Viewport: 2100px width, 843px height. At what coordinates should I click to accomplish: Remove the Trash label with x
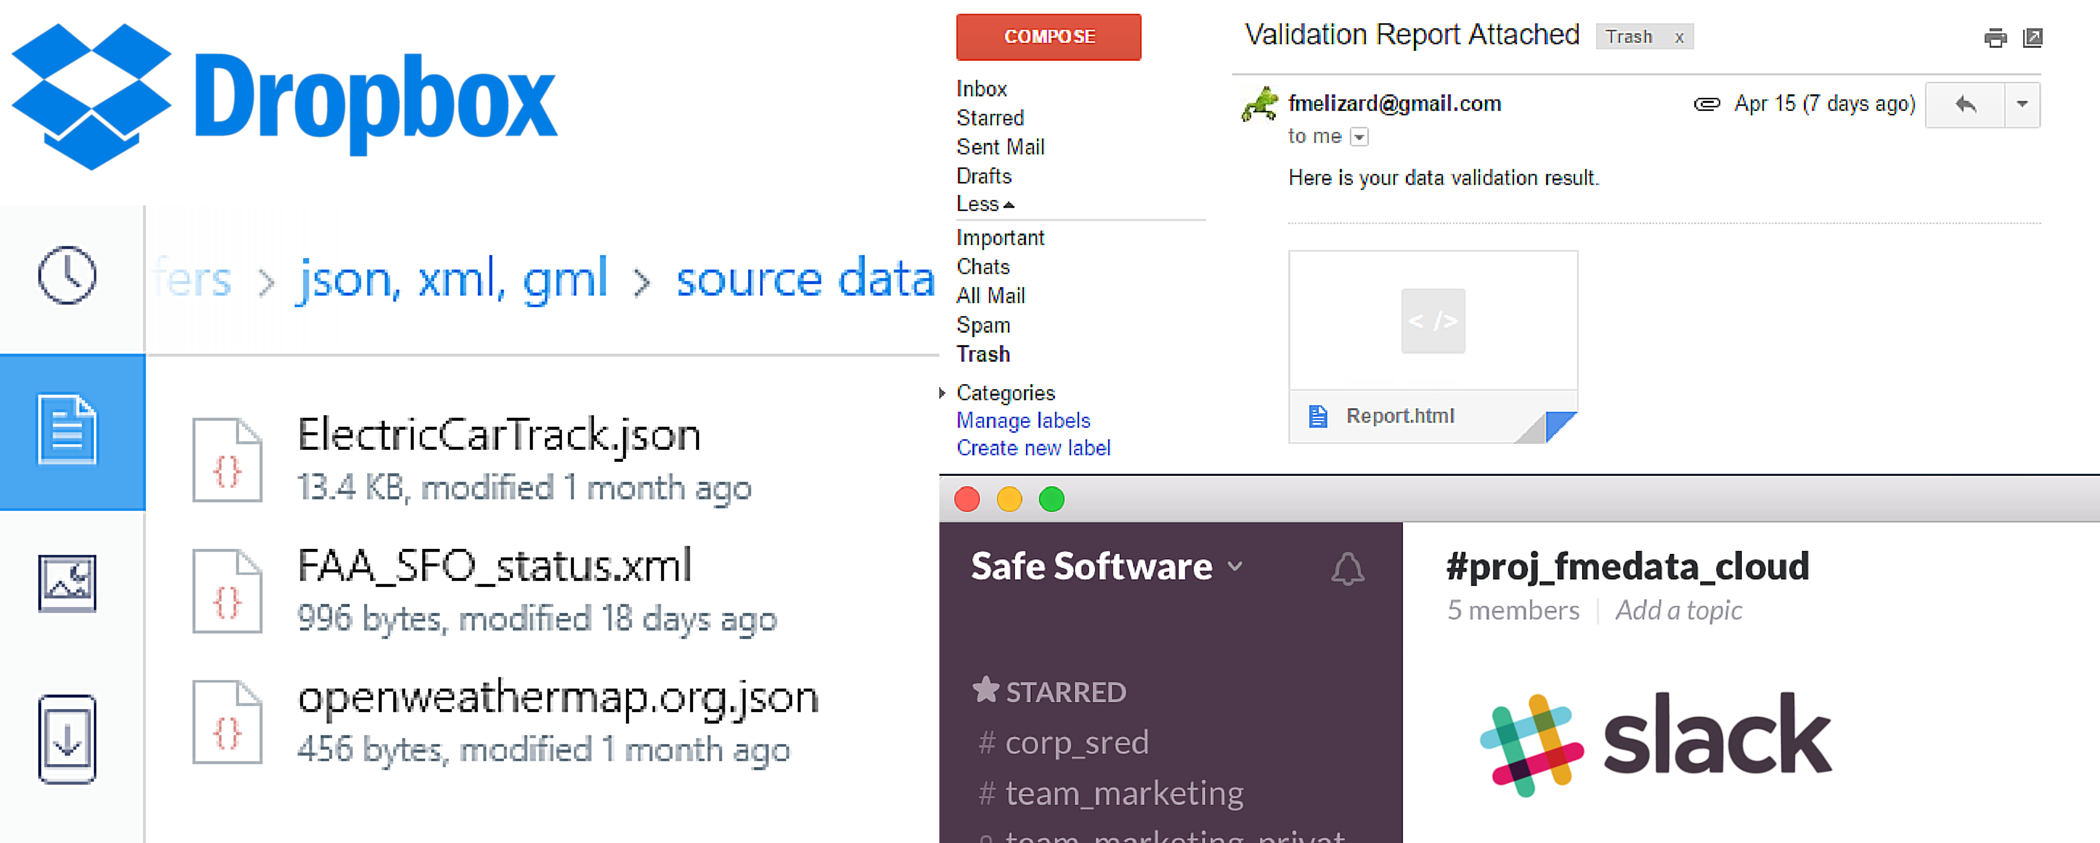[x=1679, y=38]
